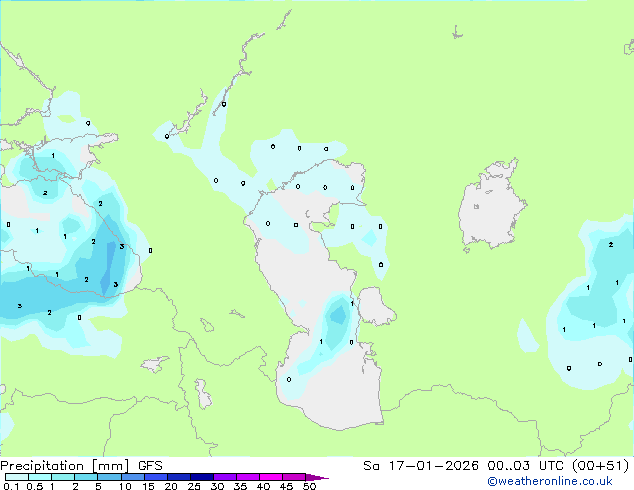The height and width of the screenshot is (490, 634).
Task: Click the '00..03 UTC' time range text
Action: pyautogui.click(x=524, y=466)
